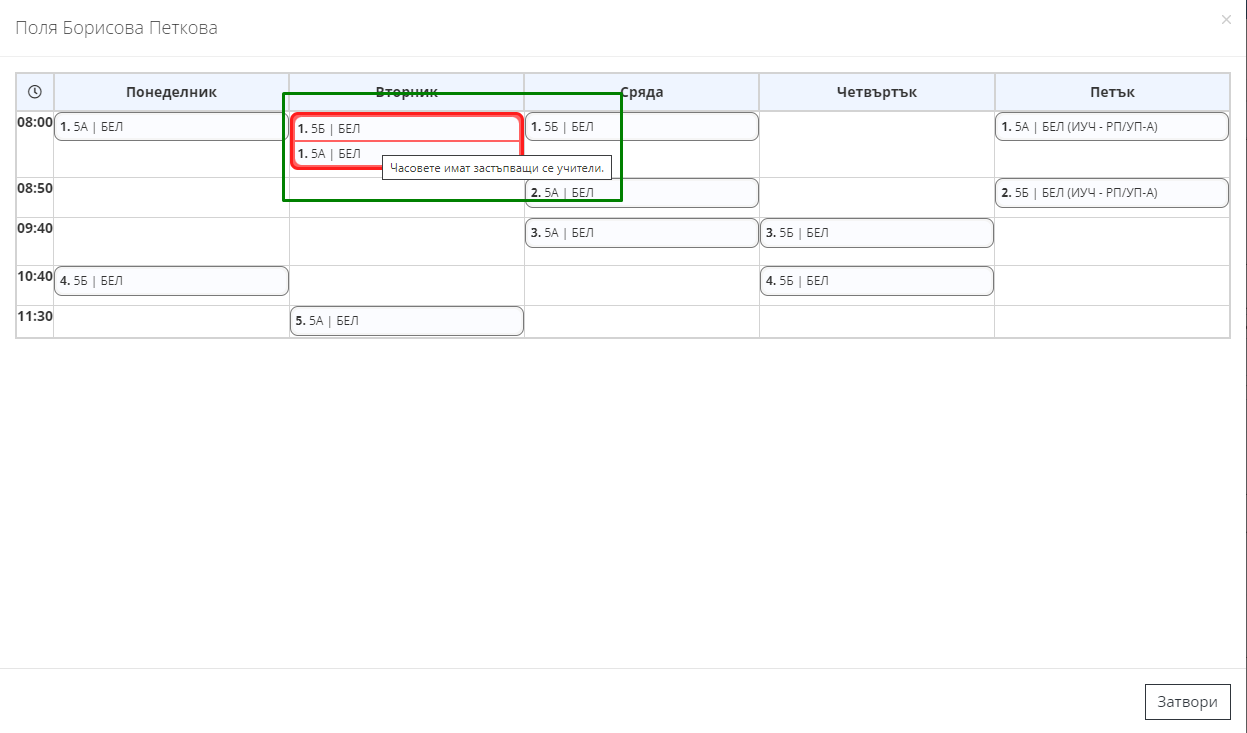Select Monday lesson 1. 5А | БЕЛ

171,127
